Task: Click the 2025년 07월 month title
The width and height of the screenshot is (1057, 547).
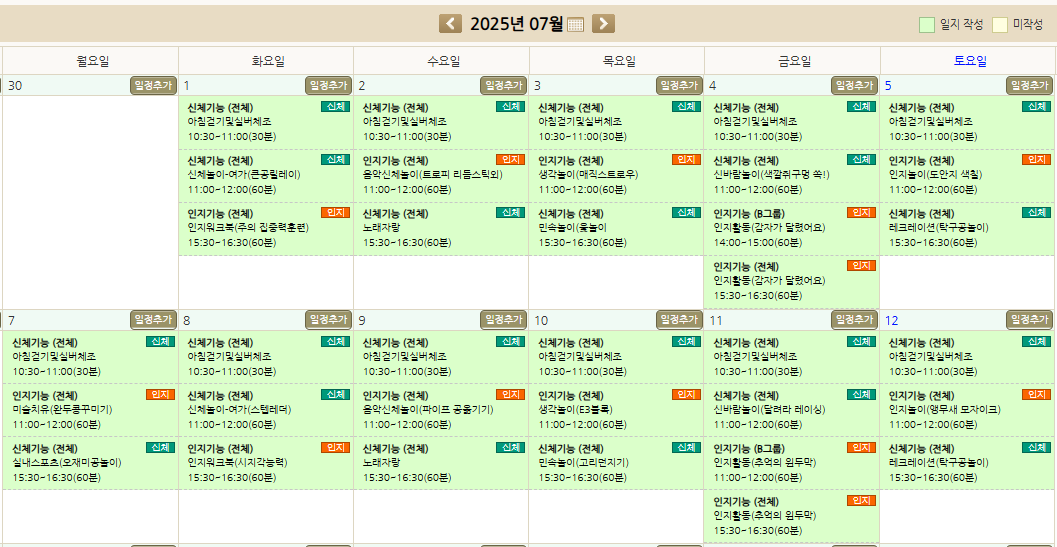Action: [x=516, y=24]
